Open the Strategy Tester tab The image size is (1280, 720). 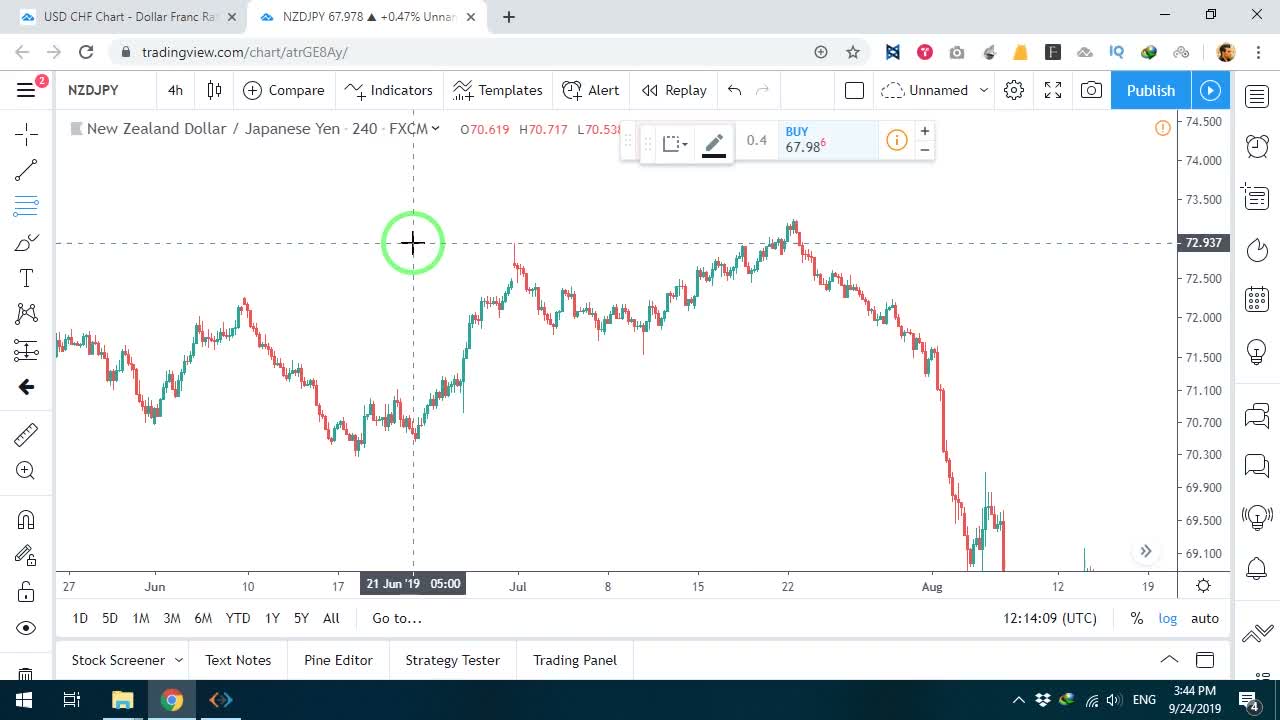(453, 660)
